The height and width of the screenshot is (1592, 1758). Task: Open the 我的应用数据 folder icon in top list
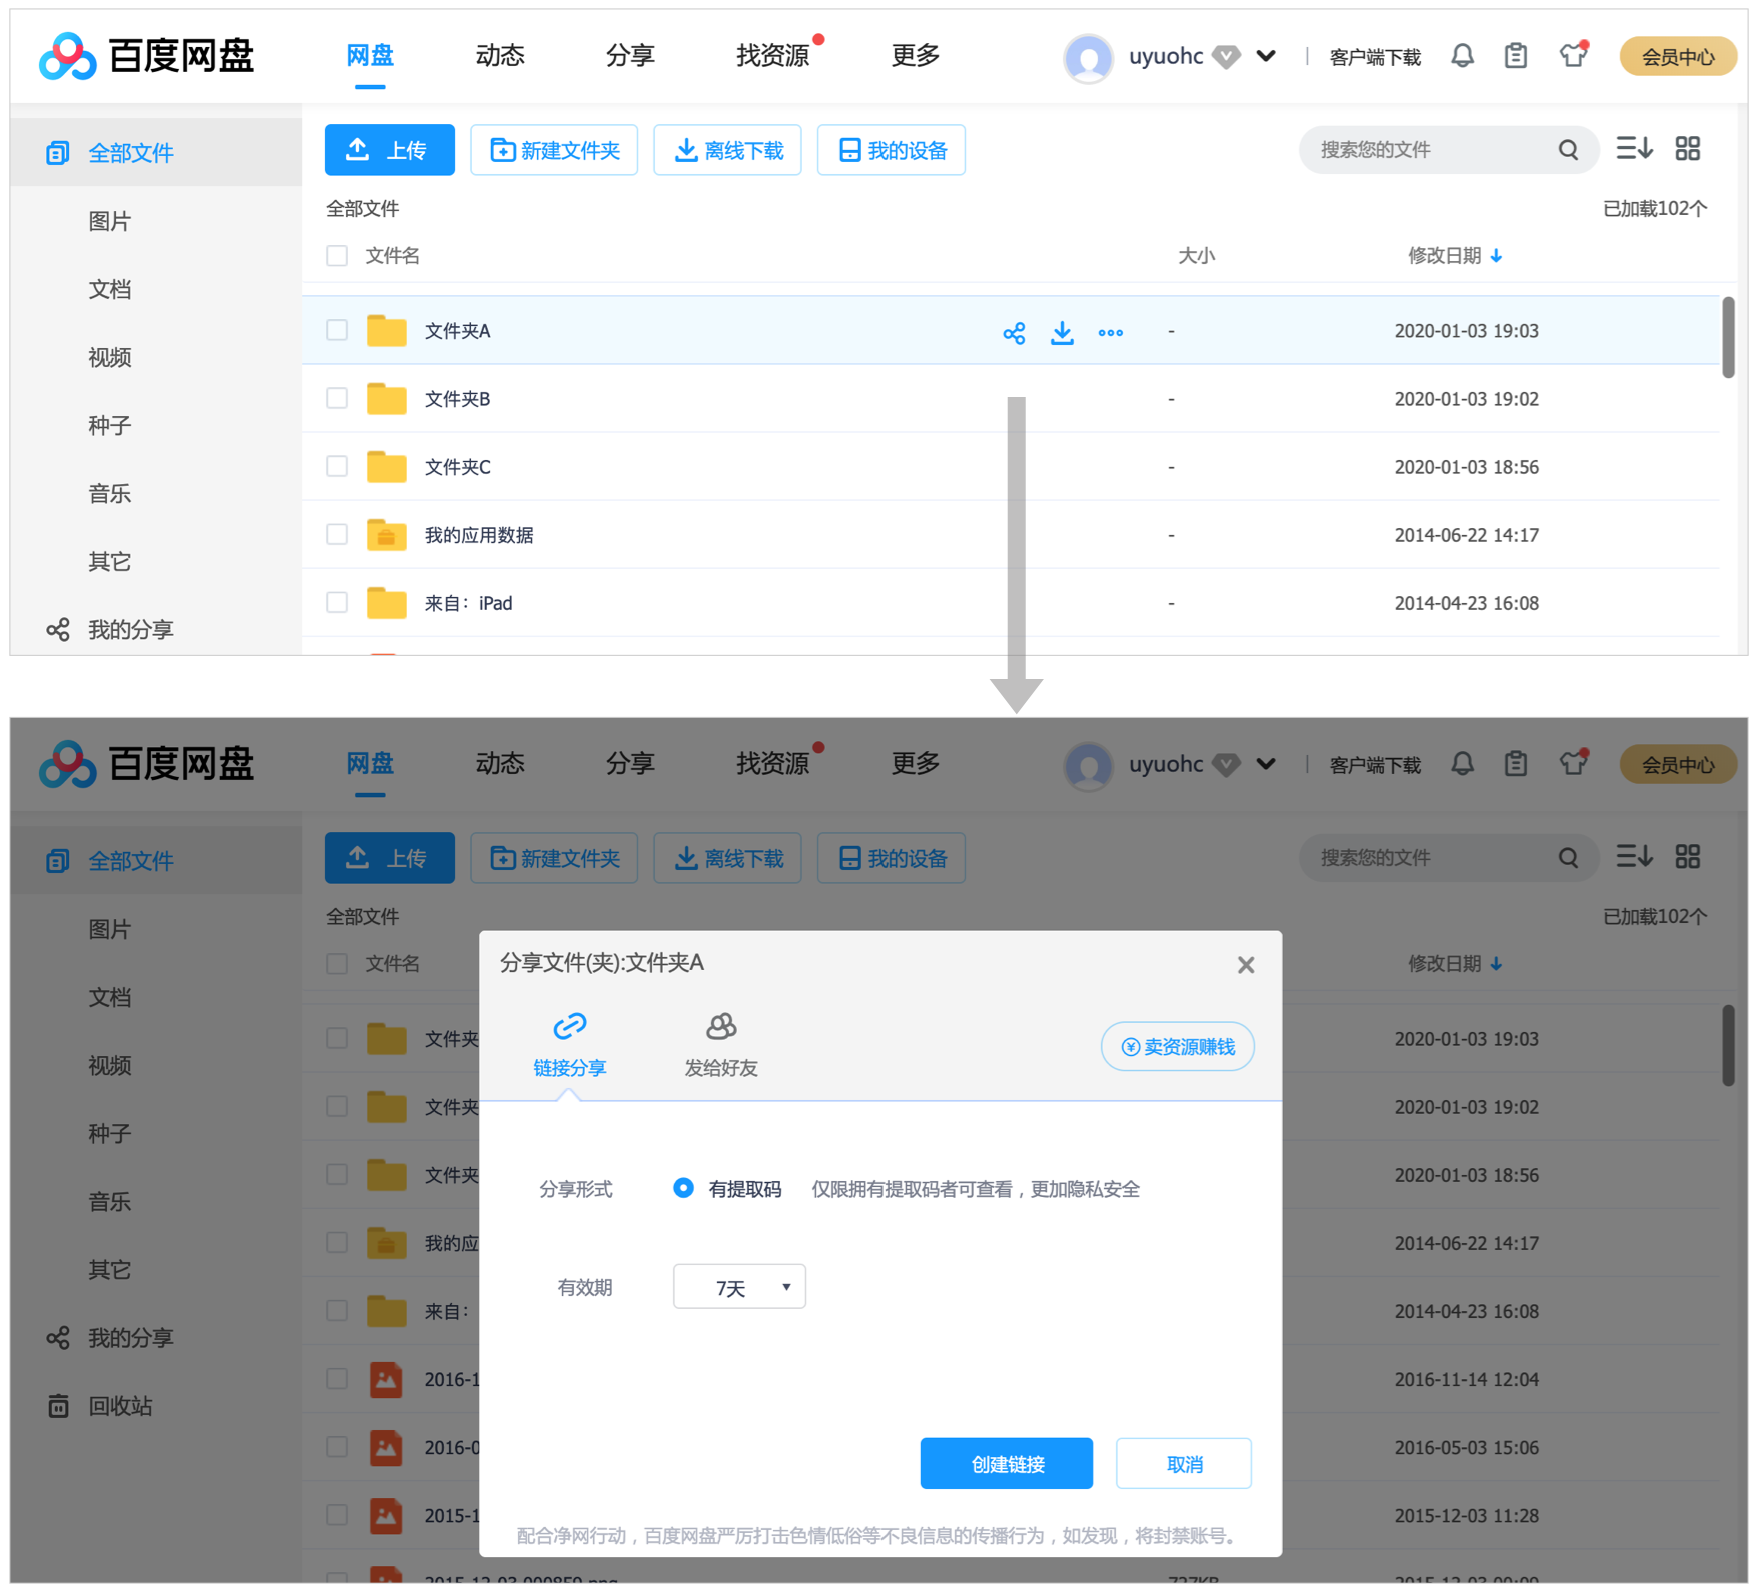pyautogui.click(x=386, y=535)
